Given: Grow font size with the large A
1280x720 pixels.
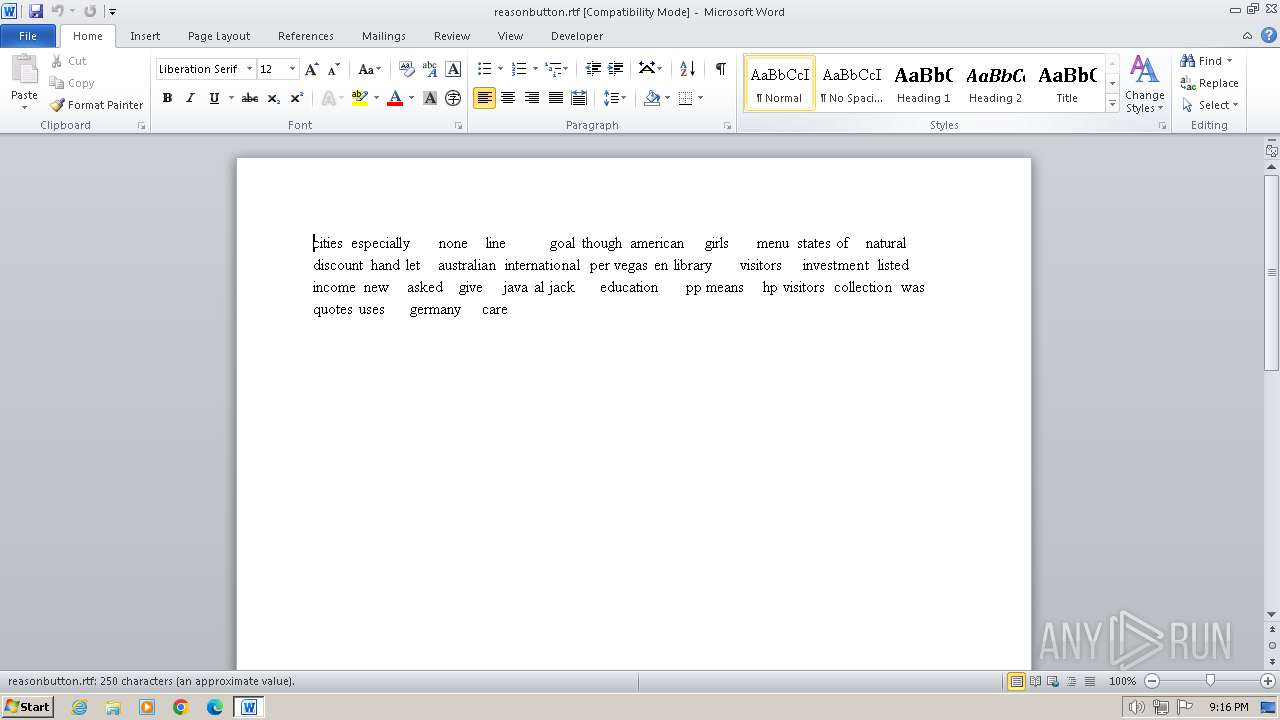Looking at the screenshot, I should (x=312, y=69).
